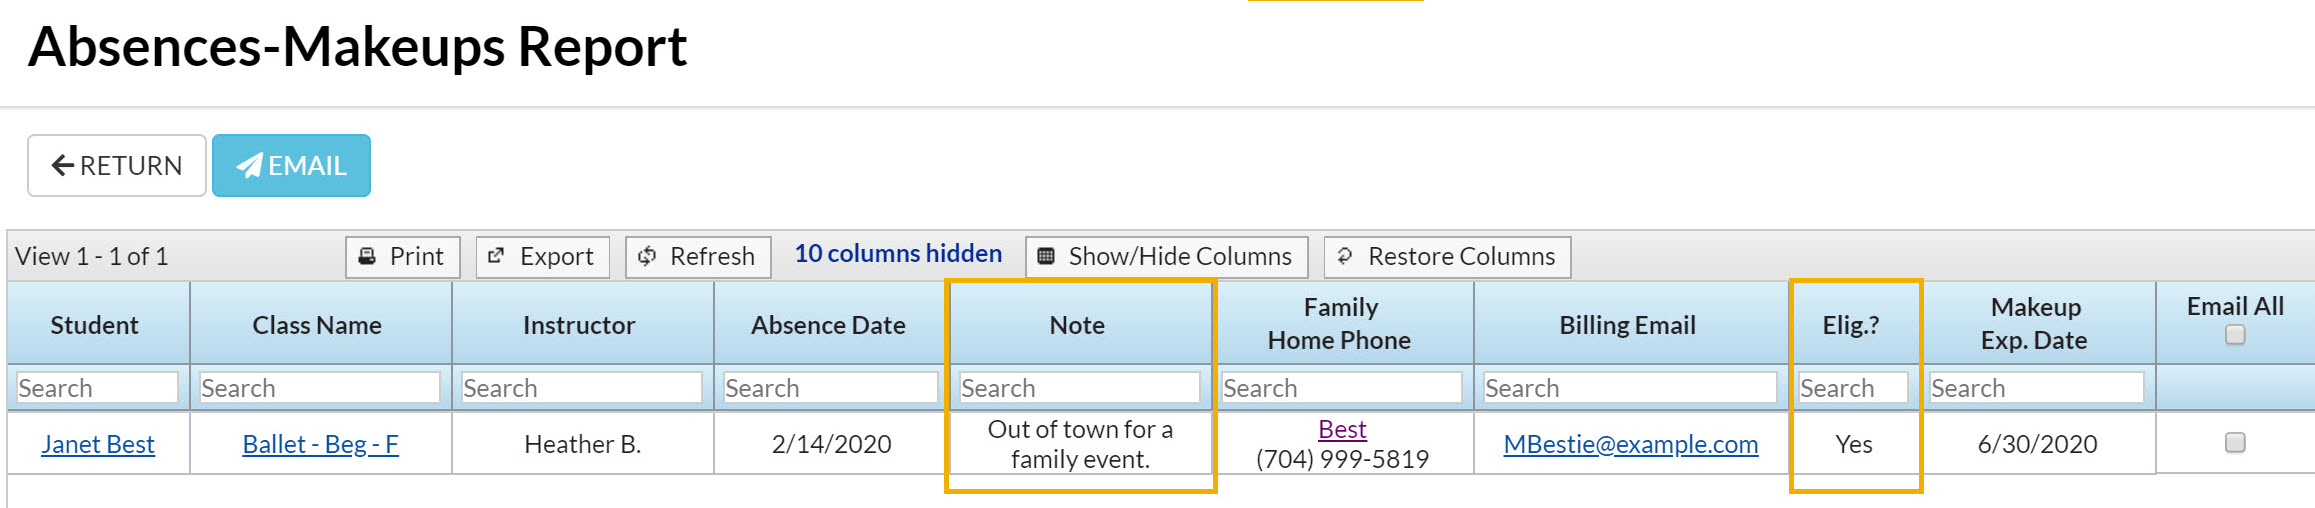2315x508 pixels.
Task: Open the Best family link
Action: (x=1342, y=429)
